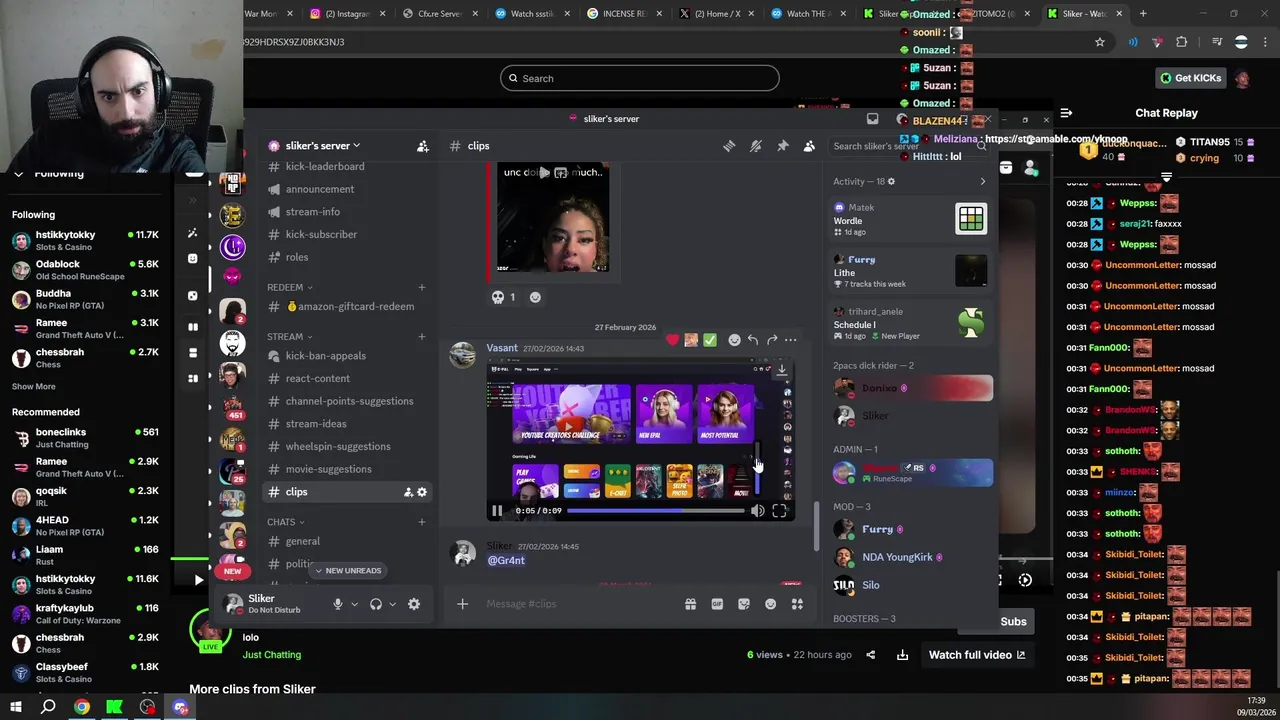Add heart reaction on Vasant's message
This screenshot has height=720, width=1280.
coord(673,340)
